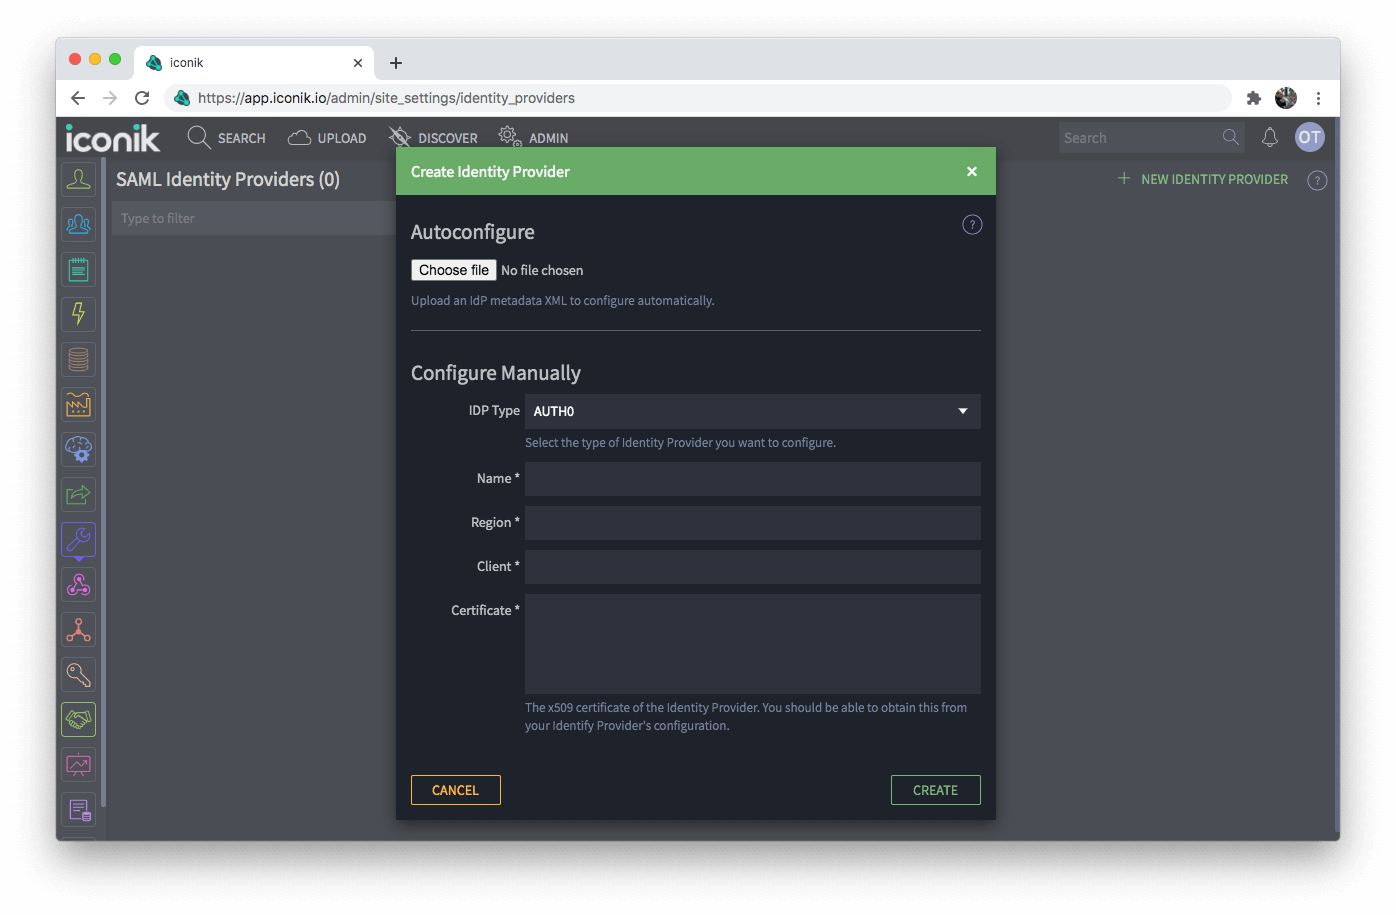The width and height of the screenshot is (1396, 915).
Task: Click the CREATE button
Action: coord(935,789)
